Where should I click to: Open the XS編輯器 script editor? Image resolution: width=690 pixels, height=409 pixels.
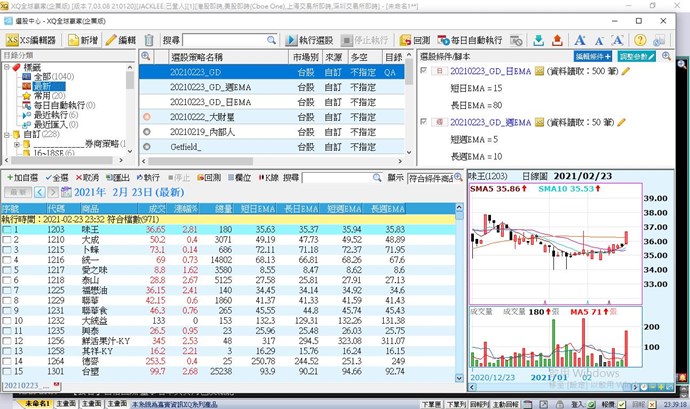[31, 39]
